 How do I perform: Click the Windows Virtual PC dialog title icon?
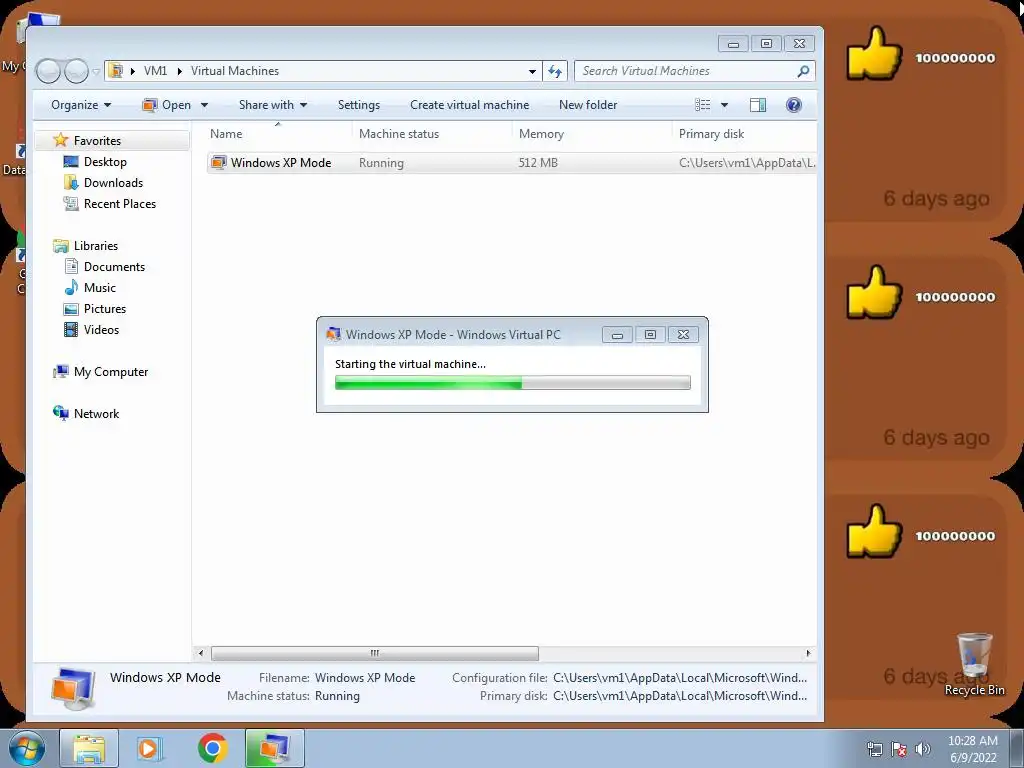334,334
